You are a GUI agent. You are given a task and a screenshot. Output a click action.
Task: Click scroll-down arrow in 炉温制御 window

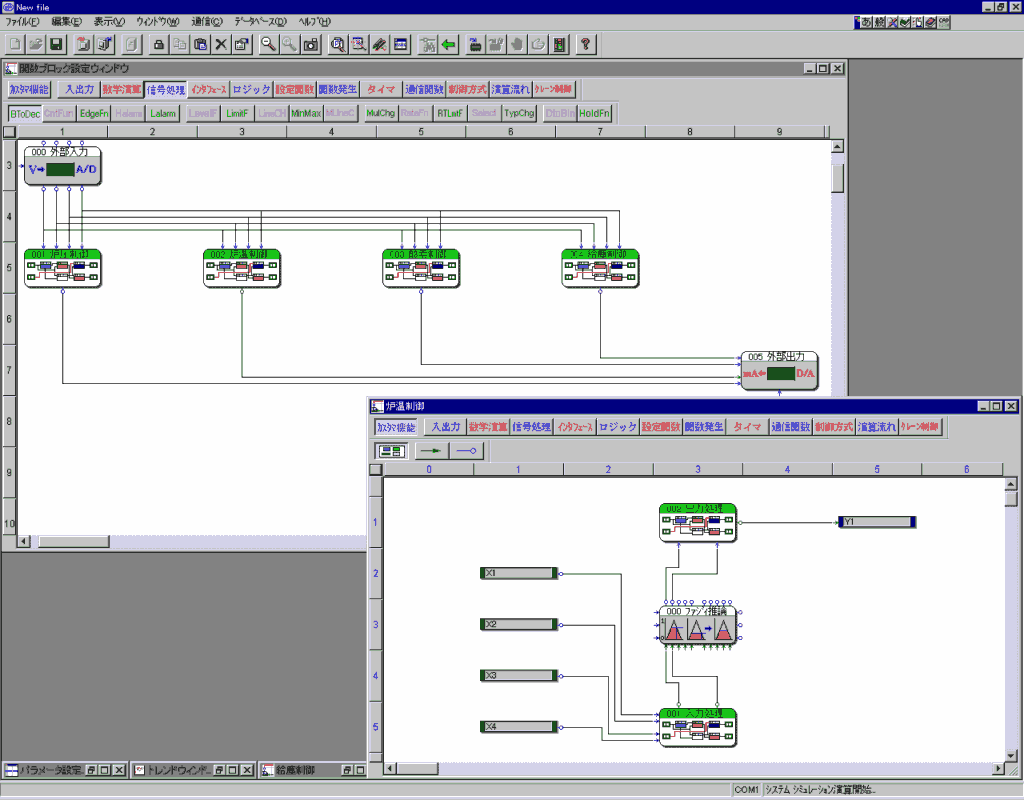click(1010, 756)
